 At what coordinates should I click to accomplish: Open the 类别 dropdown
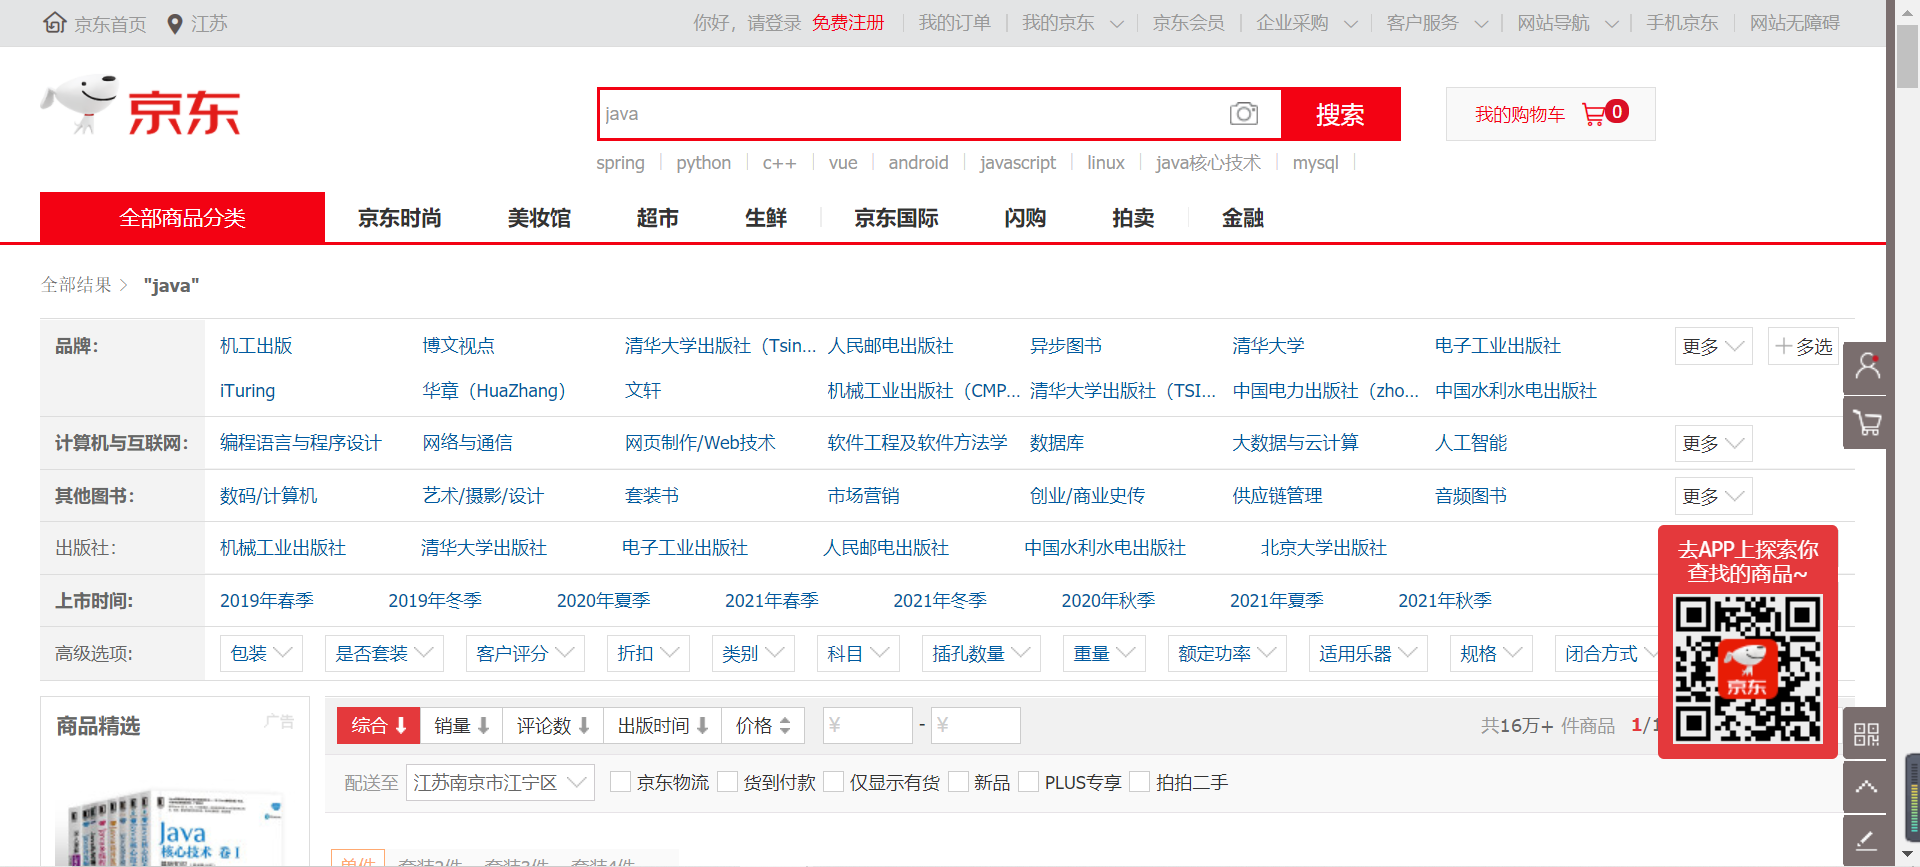click(753, 653)
